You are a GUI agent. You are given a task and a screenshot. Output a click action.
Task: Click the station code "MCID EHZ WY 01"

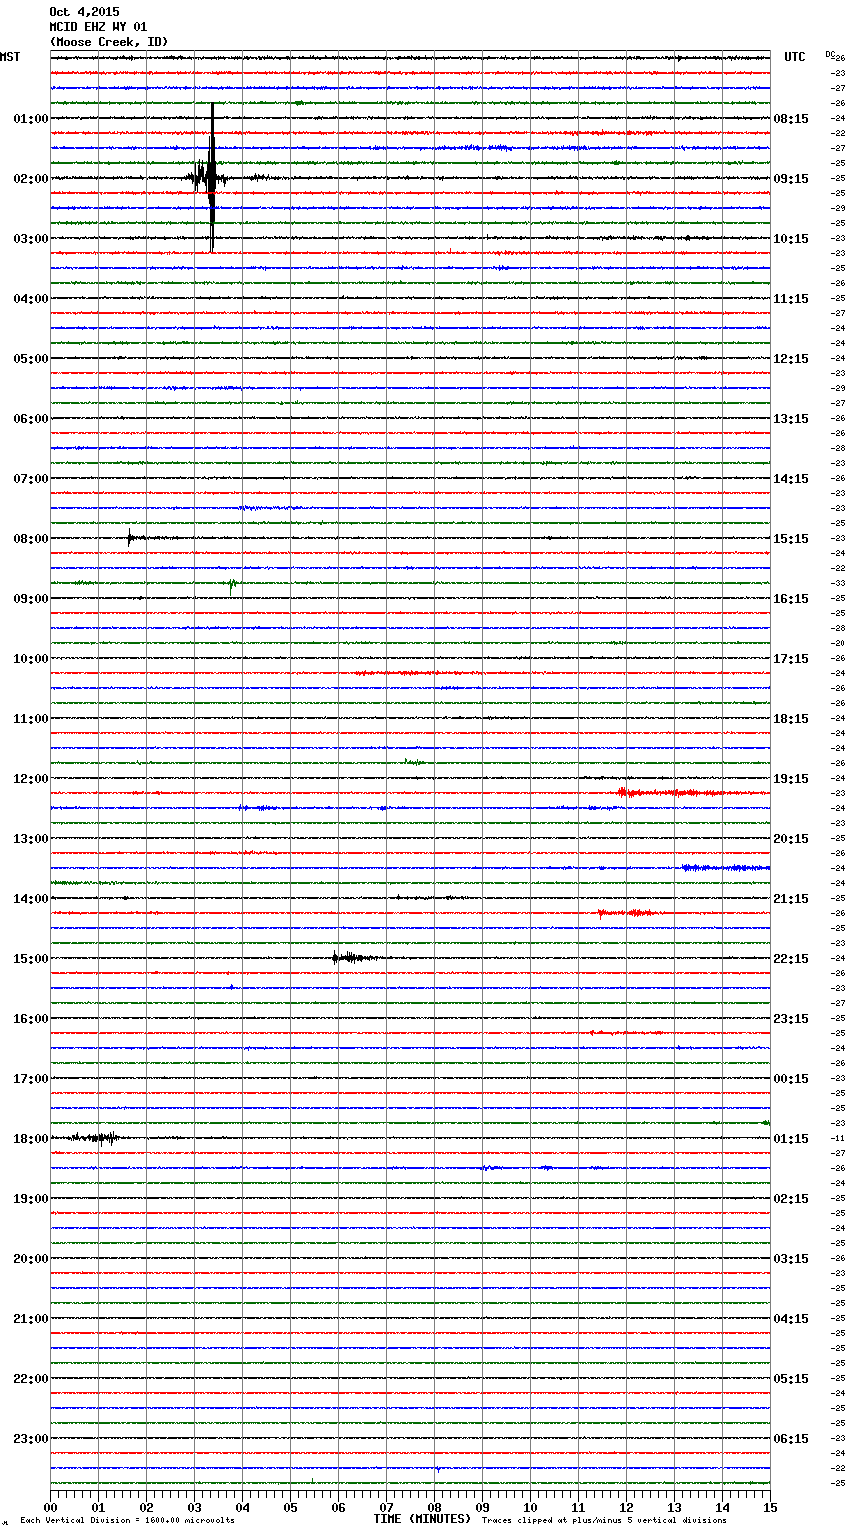98,27
